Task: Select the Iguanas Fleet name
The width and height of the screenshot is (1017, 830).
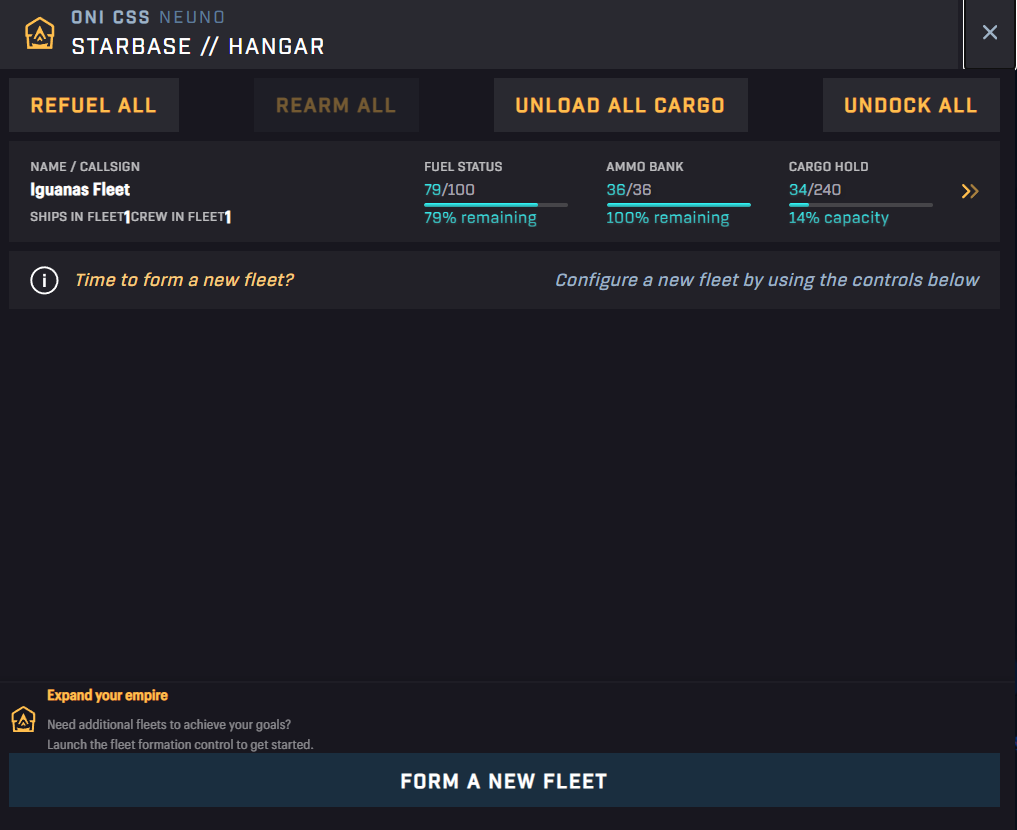Action: [80, 189]
